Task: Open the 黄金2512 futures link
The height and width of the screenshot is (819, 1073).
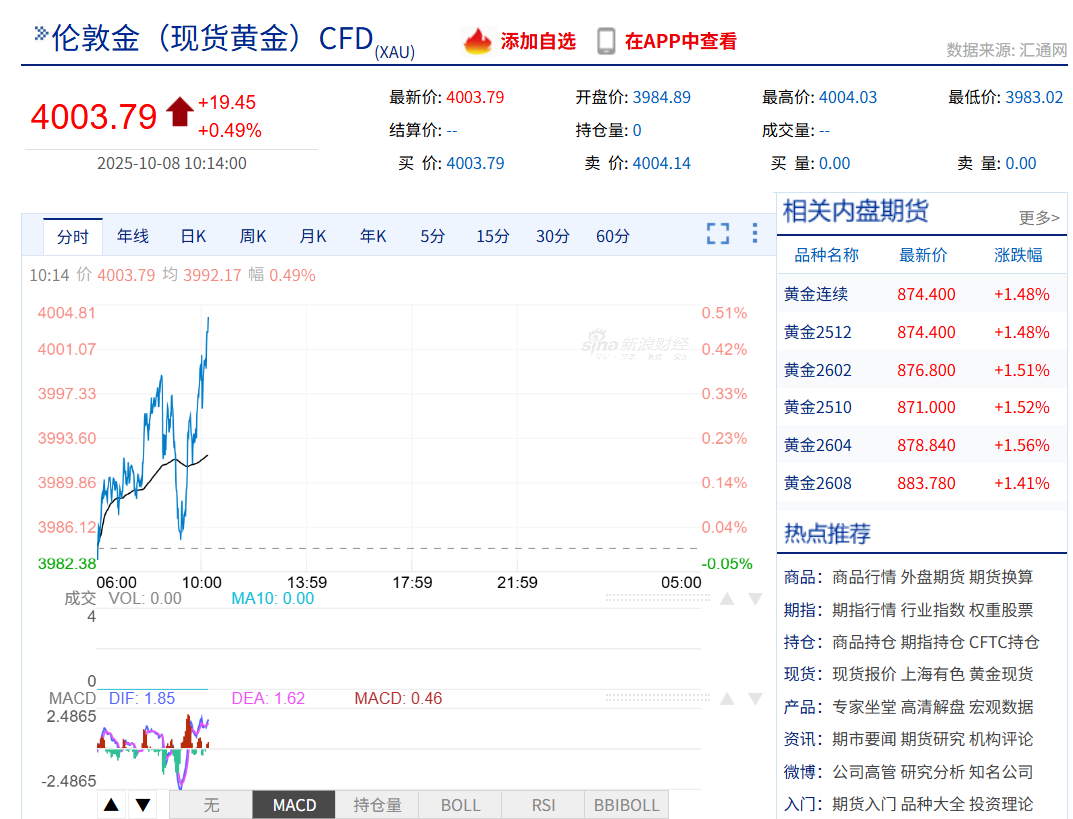Action: click(x=817, y=333)
